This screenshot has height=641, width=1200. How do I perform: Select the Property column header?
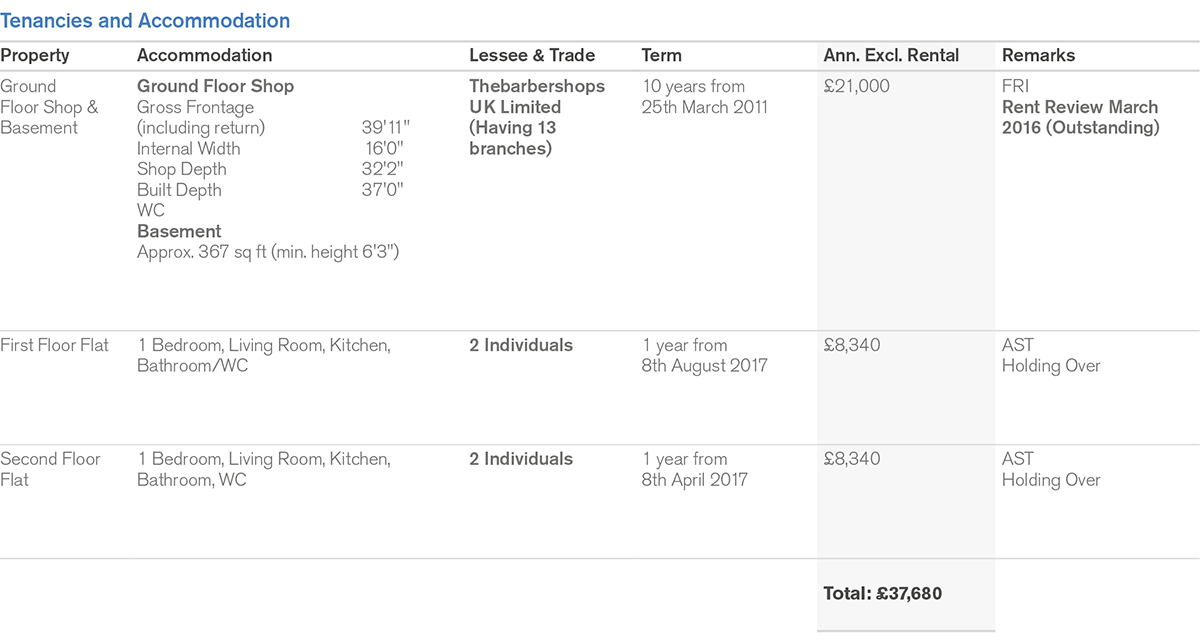point(34,56)
